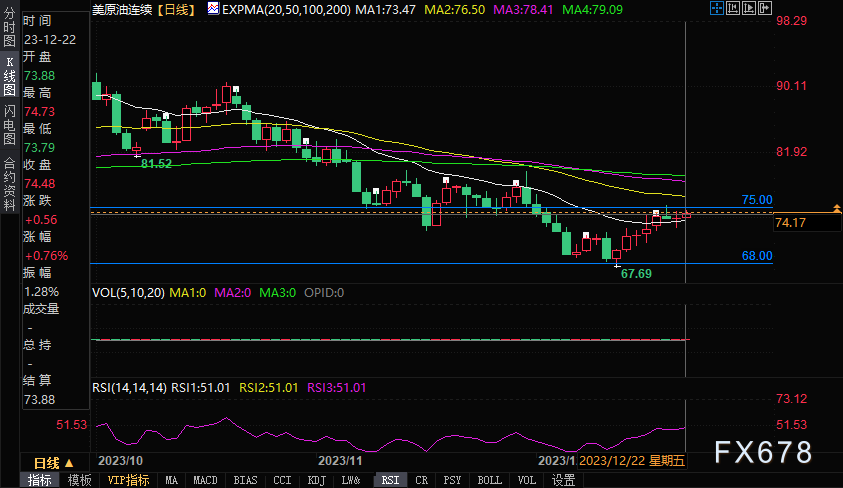The image size is (843, 488).
Task: Select the 指标 bottom tab
Action: pos(40,480)
